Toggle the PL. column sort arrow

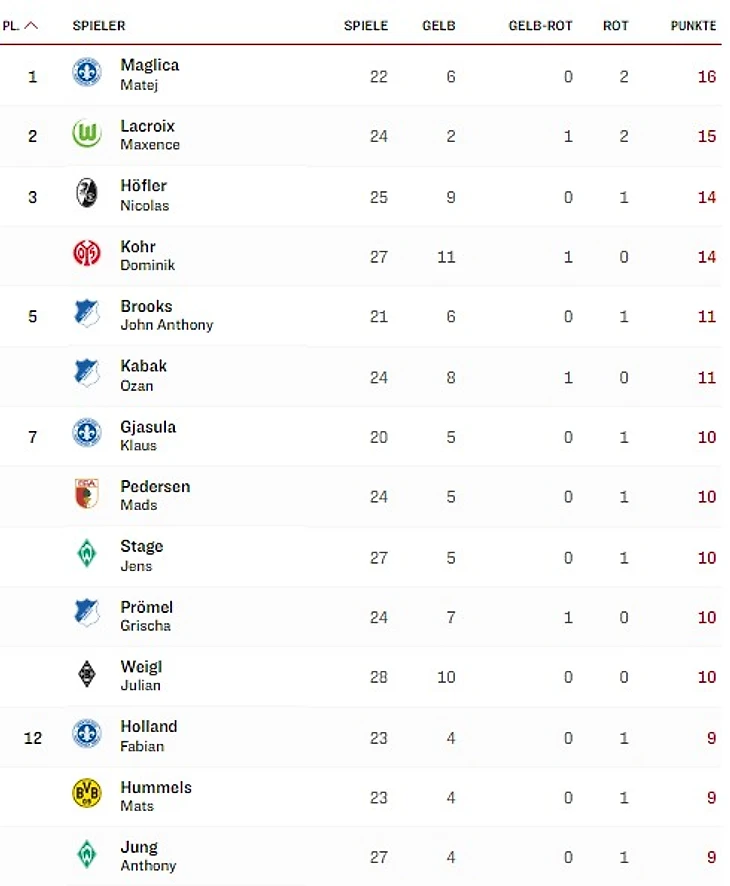click(31, 26)
